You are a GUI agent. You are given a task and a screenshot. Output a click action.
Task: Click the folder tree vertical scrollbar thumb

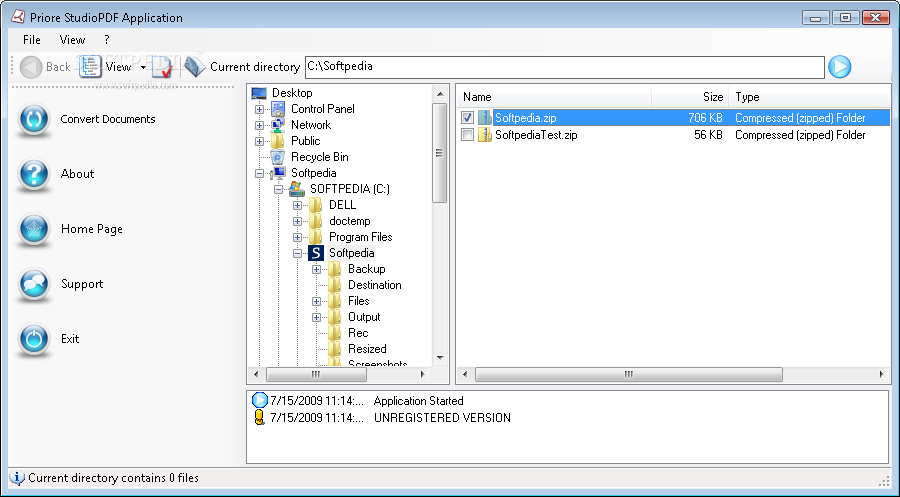click(440, 153)
